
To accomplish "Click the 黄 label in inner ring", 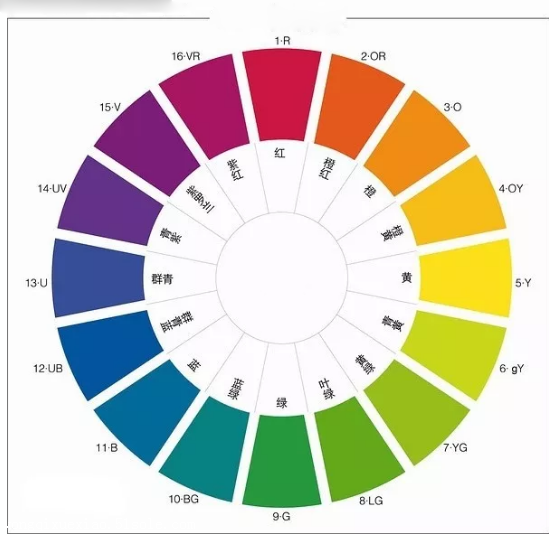I will (x=407, y=278).
